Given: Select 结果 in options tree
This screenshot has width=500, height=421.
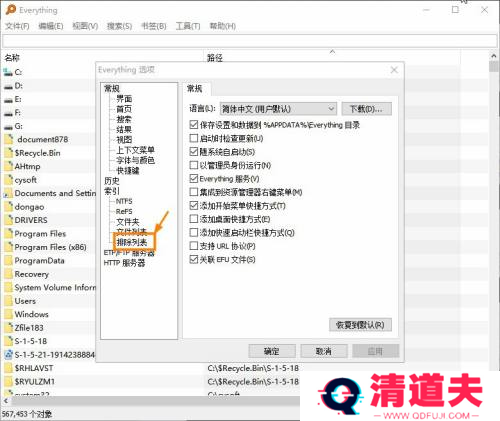Looking at the screenshot, I should coord(124,130).
